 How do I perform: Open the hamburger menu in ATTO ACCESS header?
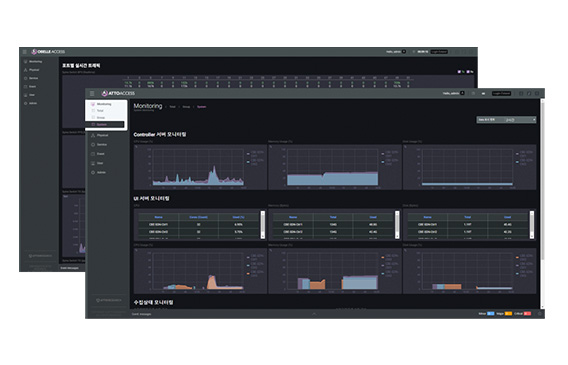point(92,93)
